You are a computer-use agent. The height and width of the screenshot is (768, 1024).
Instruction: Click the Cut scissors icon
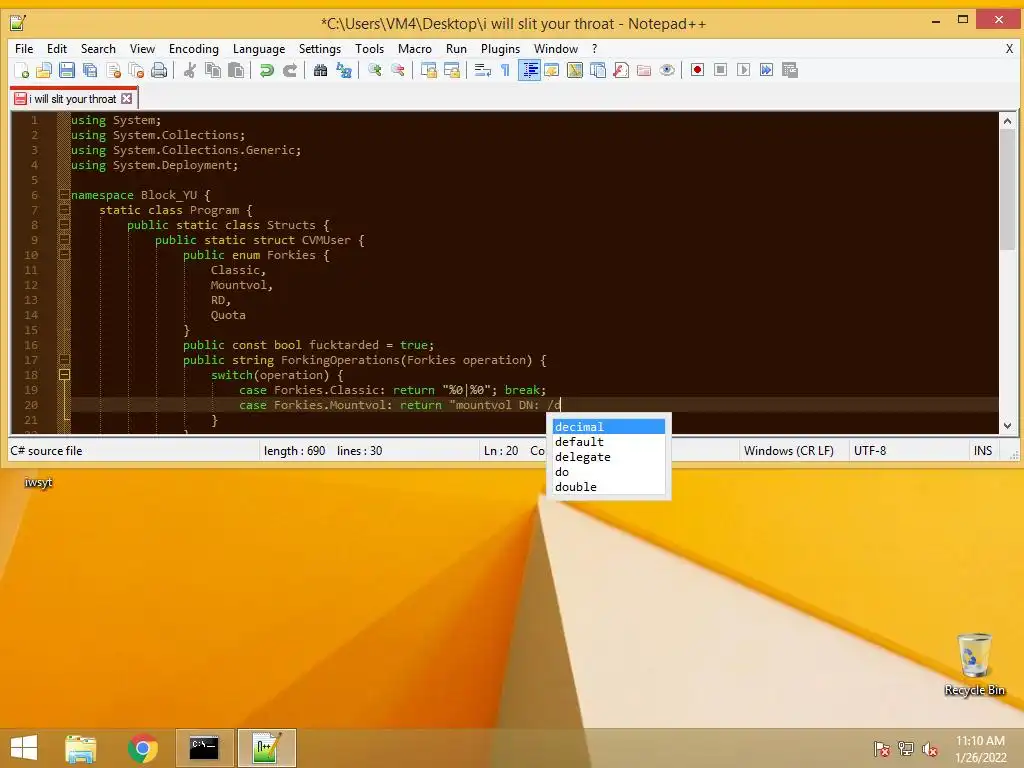190,70
